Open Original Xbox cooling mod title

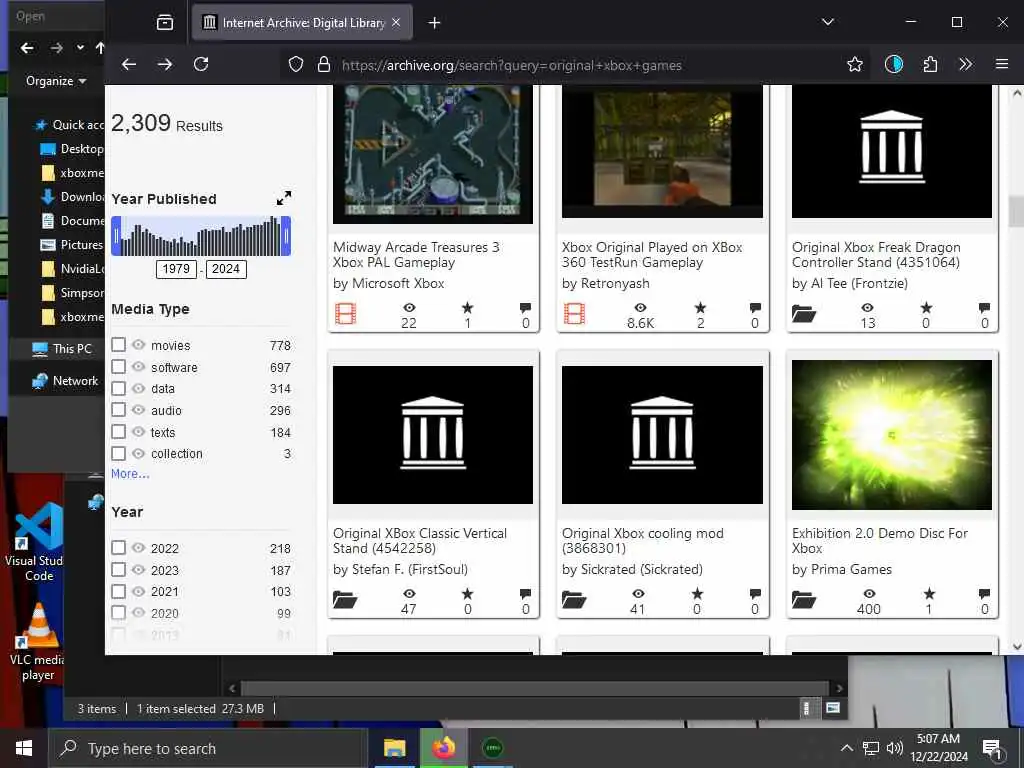coord(643,541)
